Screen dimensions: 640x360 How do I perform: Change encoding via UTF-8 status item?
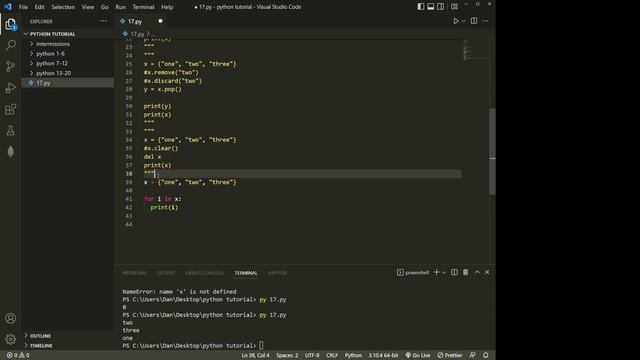(x=312, y=355)
